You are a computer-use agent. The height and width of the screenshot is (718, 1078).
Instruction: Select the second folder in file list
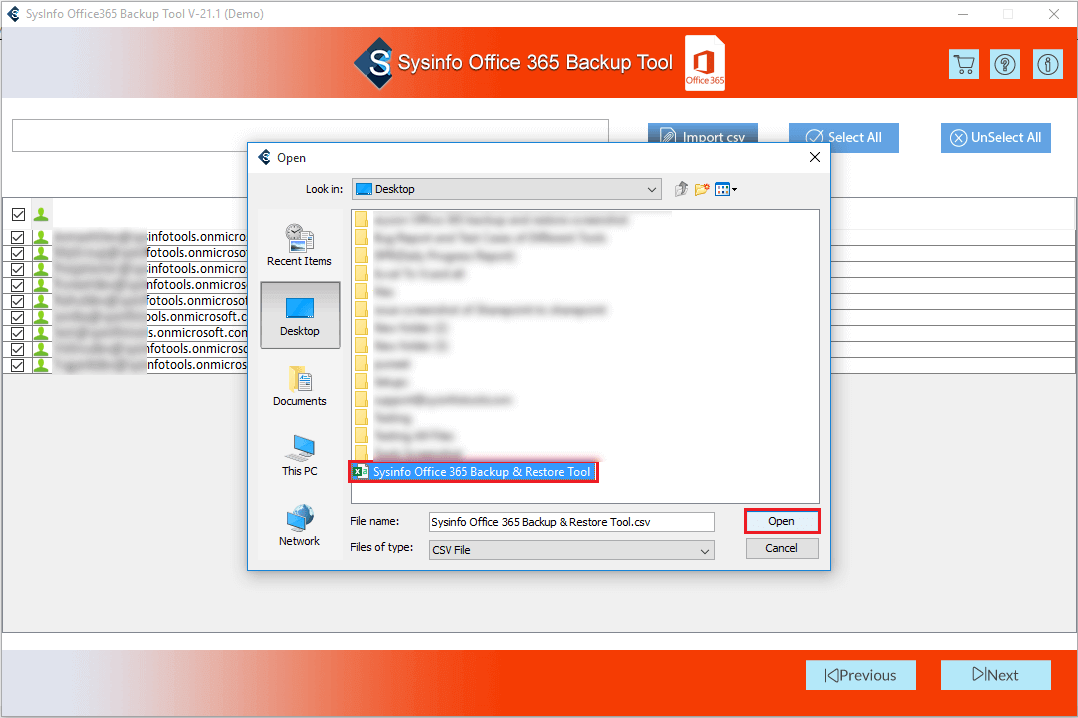point(481,237)
